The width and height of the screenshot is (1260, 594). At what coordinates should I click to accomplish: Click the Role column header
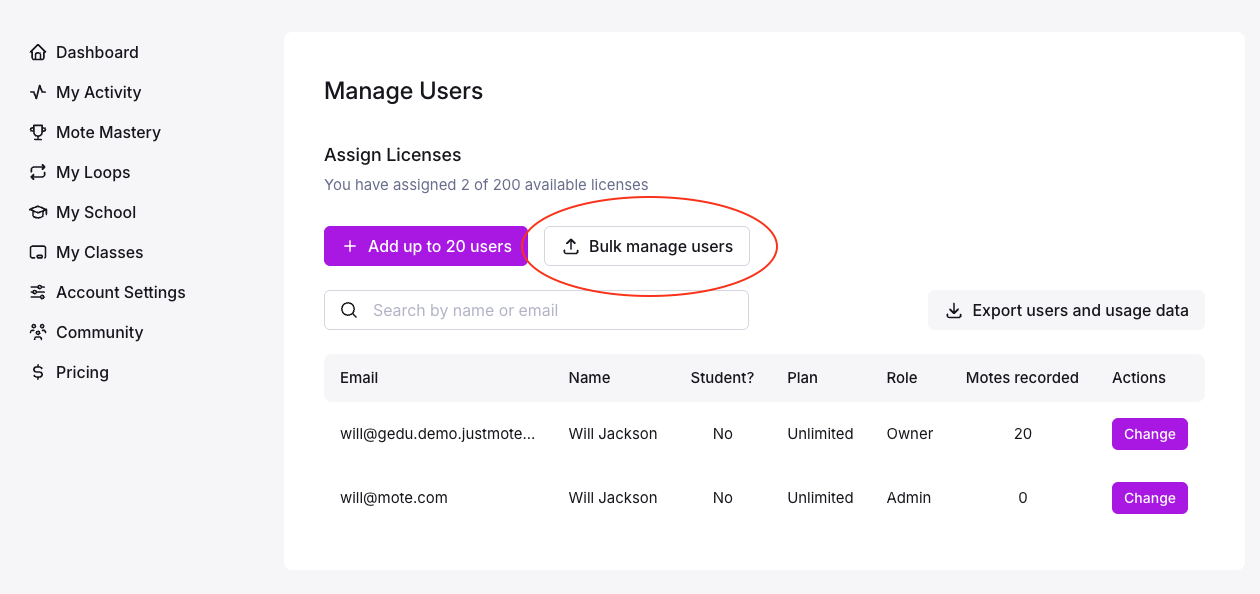902,378
